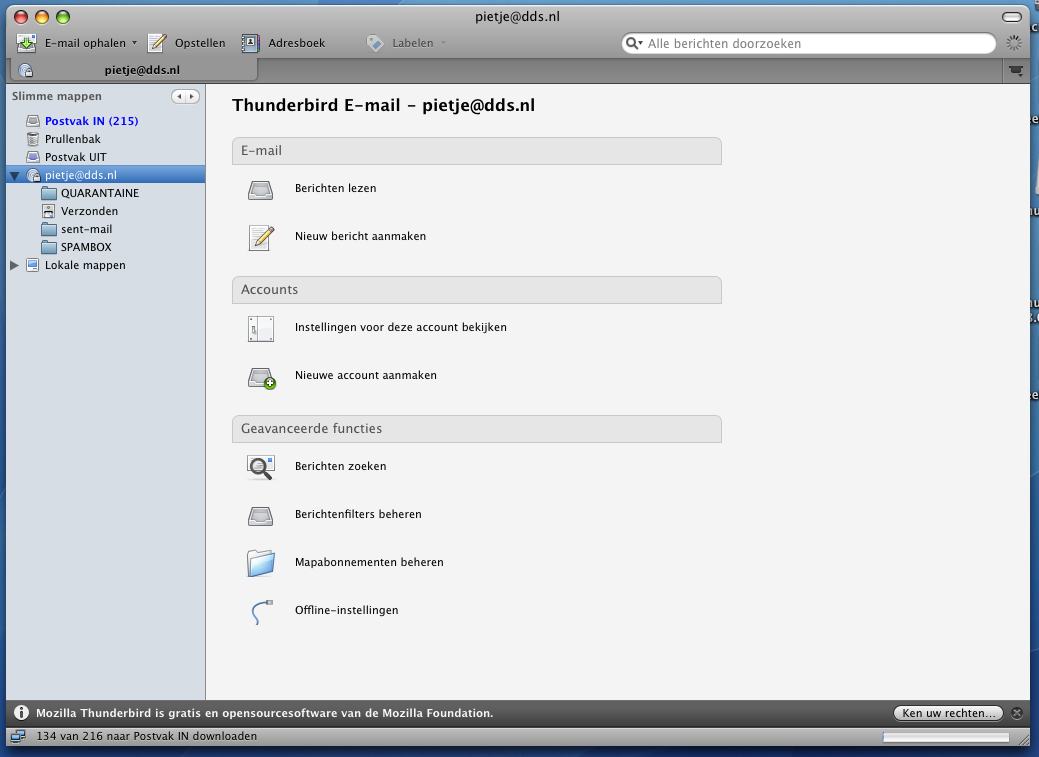This screenshot has width=1039, height=757.
Task: Click the E-mail ophalen download icon
Action: click(x=27, y=43)
